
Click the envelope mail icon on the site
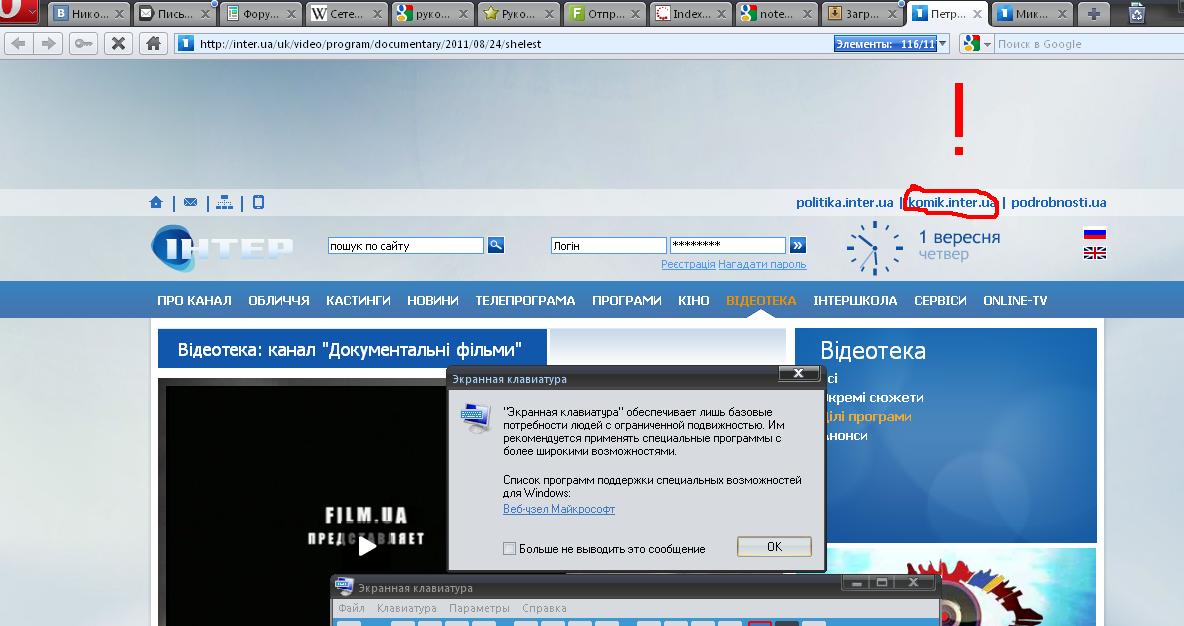[x=190, y=202]
